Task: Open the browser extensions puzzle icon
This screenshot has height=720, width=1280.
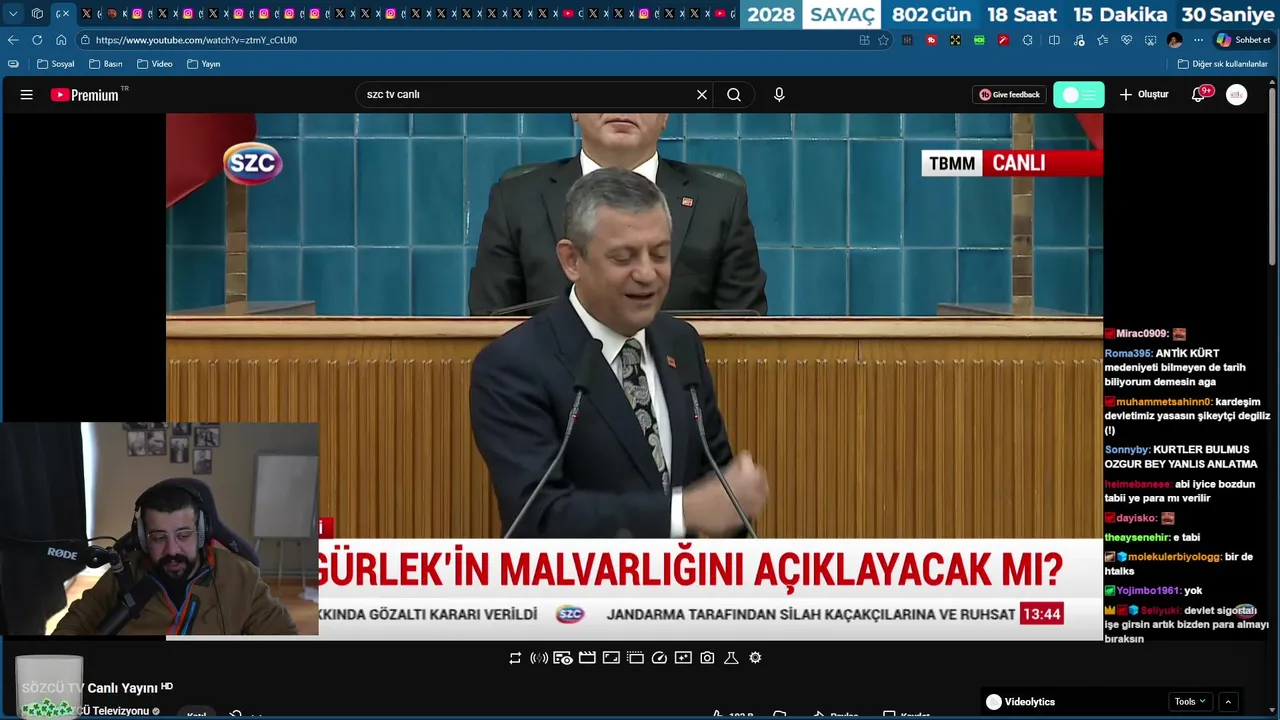Action: [1028, 40]
